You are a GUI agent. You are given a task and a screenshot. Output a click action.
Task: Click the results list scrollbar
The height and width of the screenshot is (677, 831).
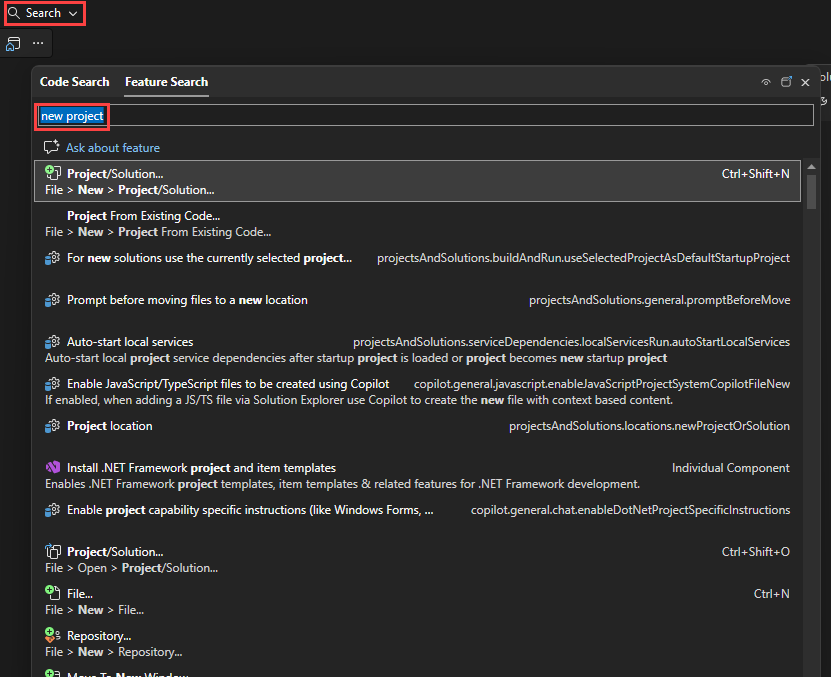pos(811,190)
